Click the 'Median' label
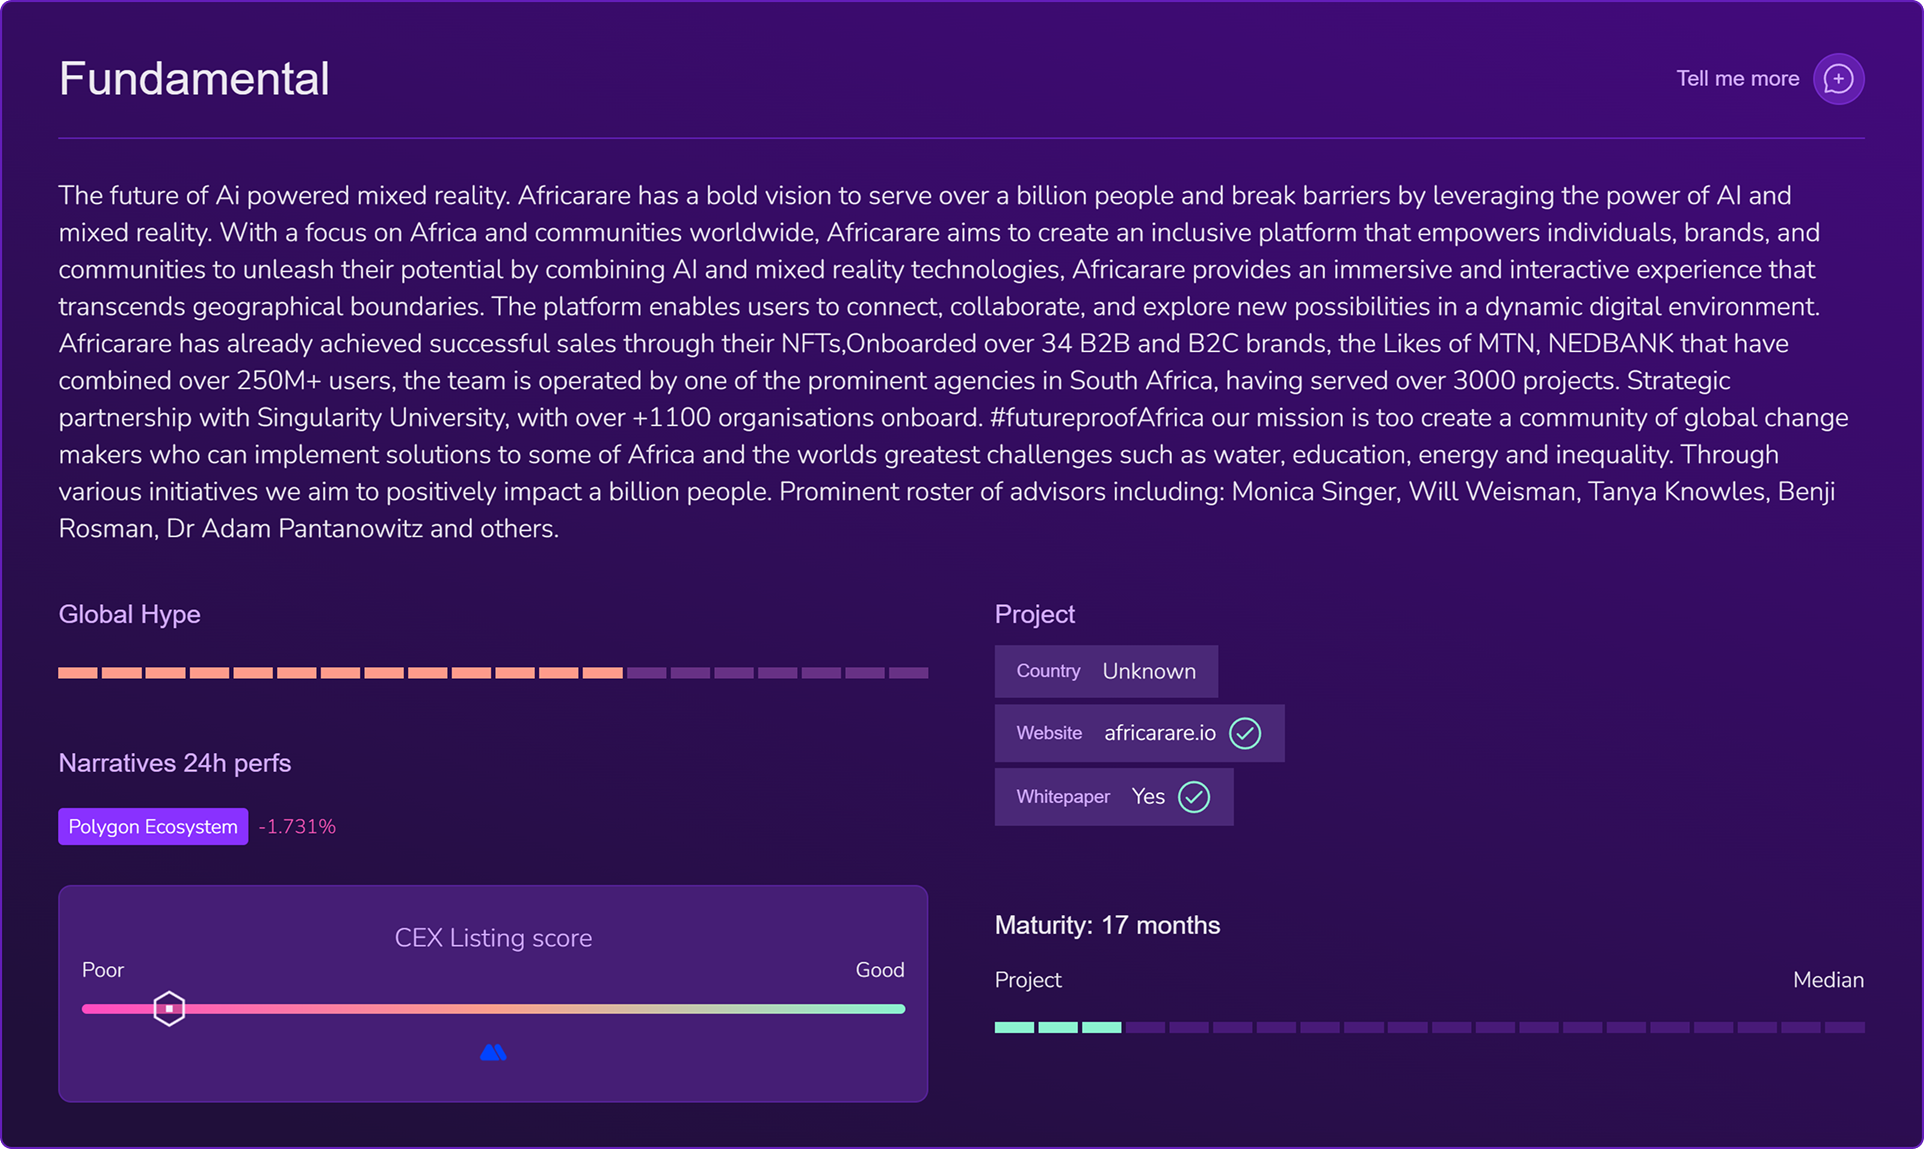 coord(1828,980)
